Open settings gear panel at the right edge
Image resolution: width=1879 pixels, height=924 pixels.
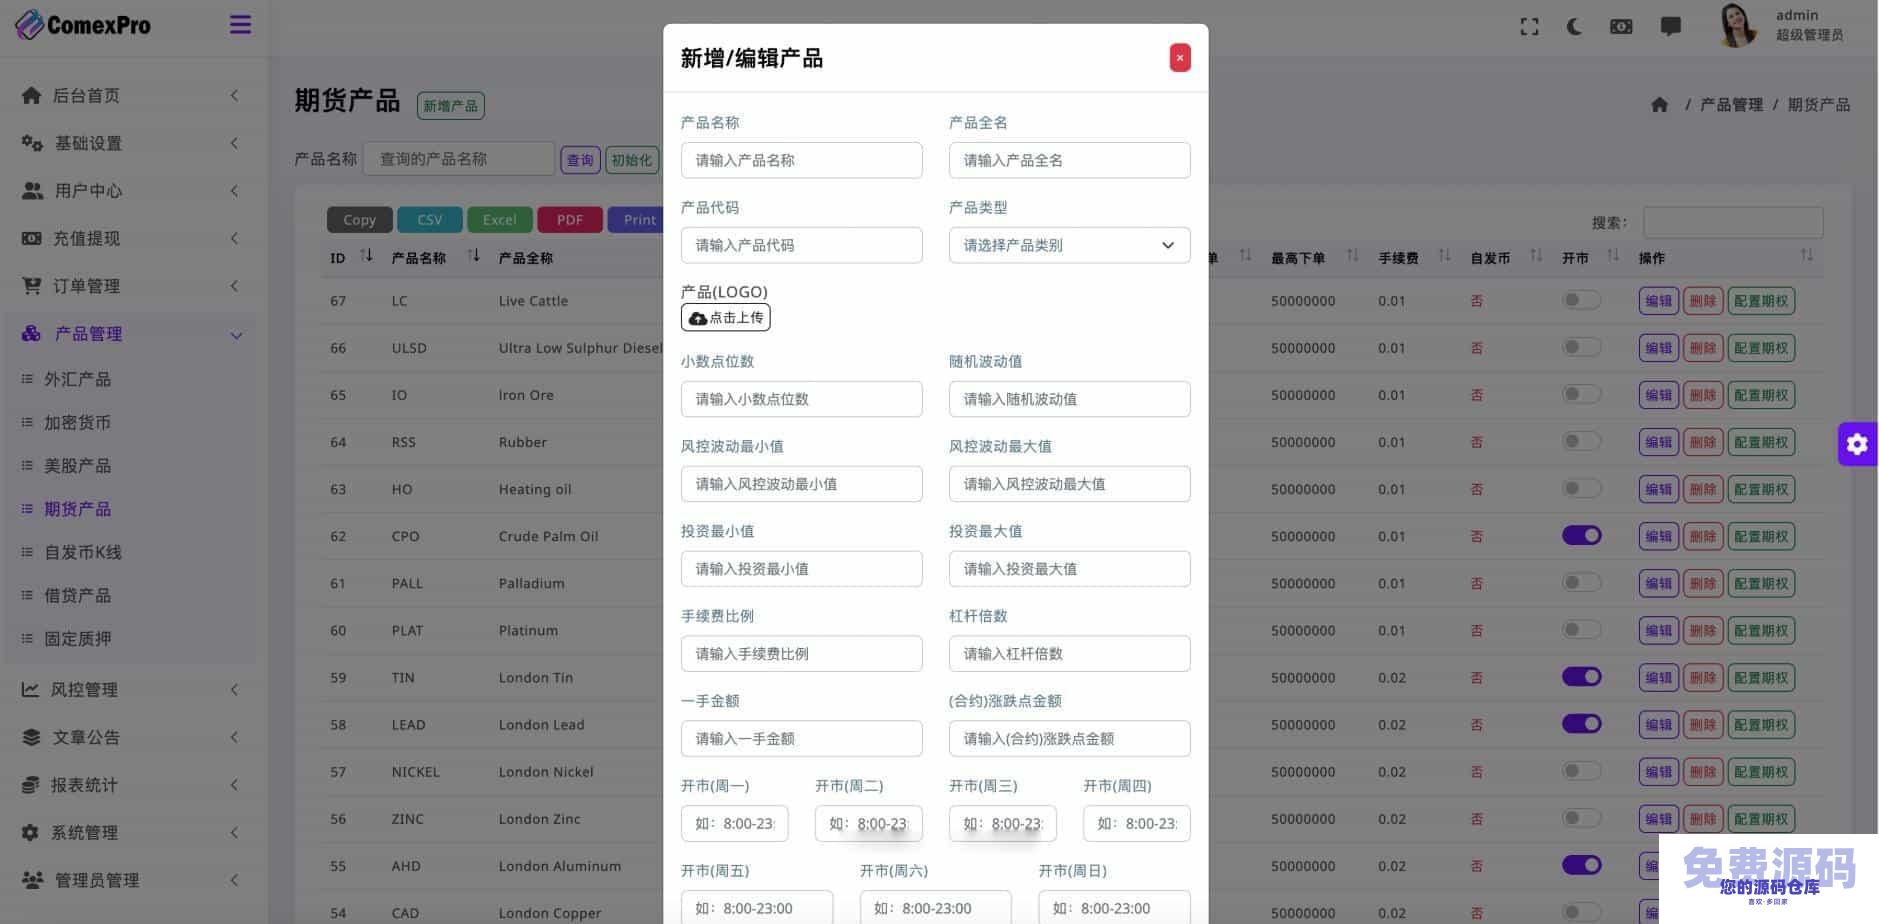coord(1857,444)
